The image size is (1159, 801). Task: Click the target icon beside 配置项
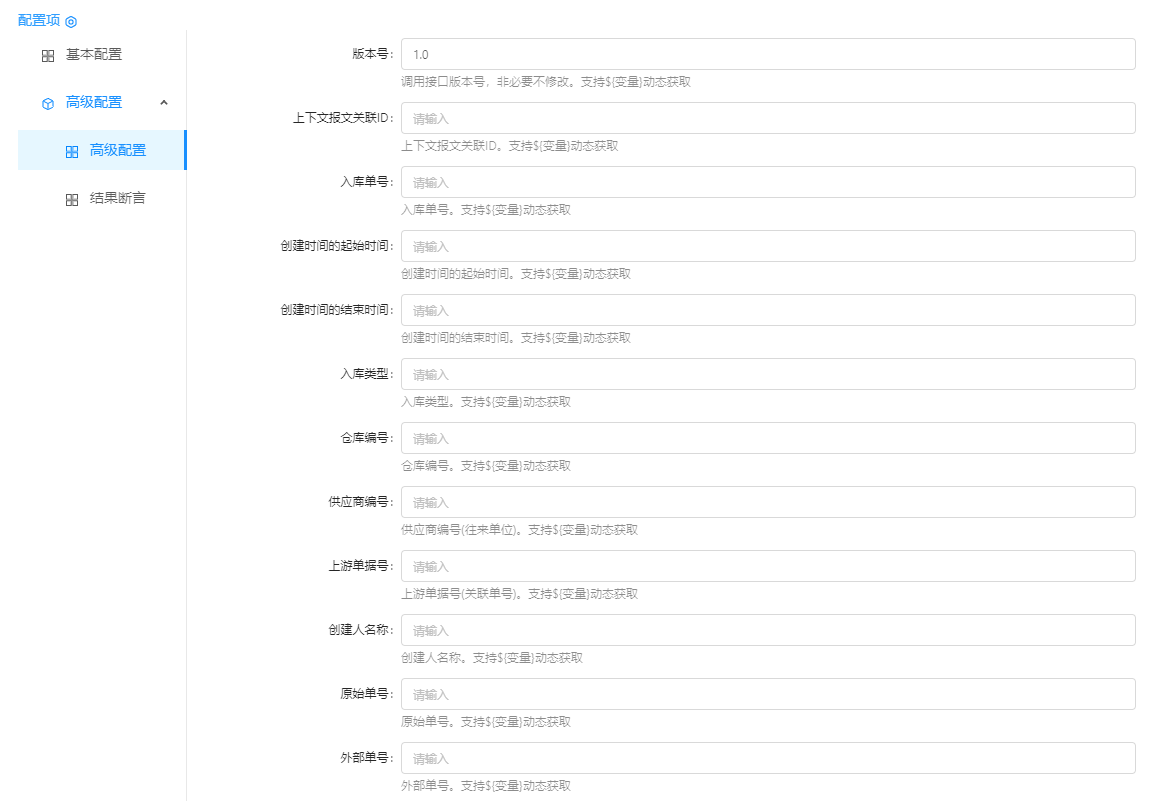(71, 21)
